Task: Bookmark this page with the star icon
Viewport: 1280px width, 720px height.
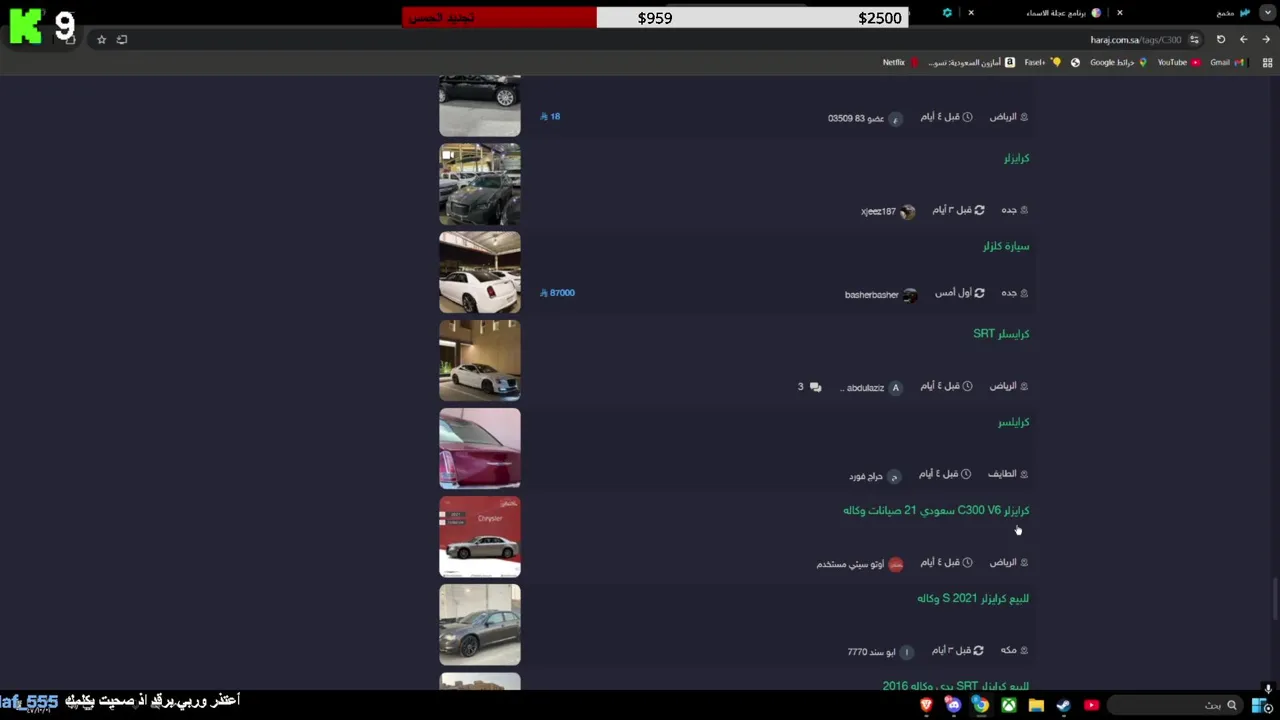Action: point(101,40)
